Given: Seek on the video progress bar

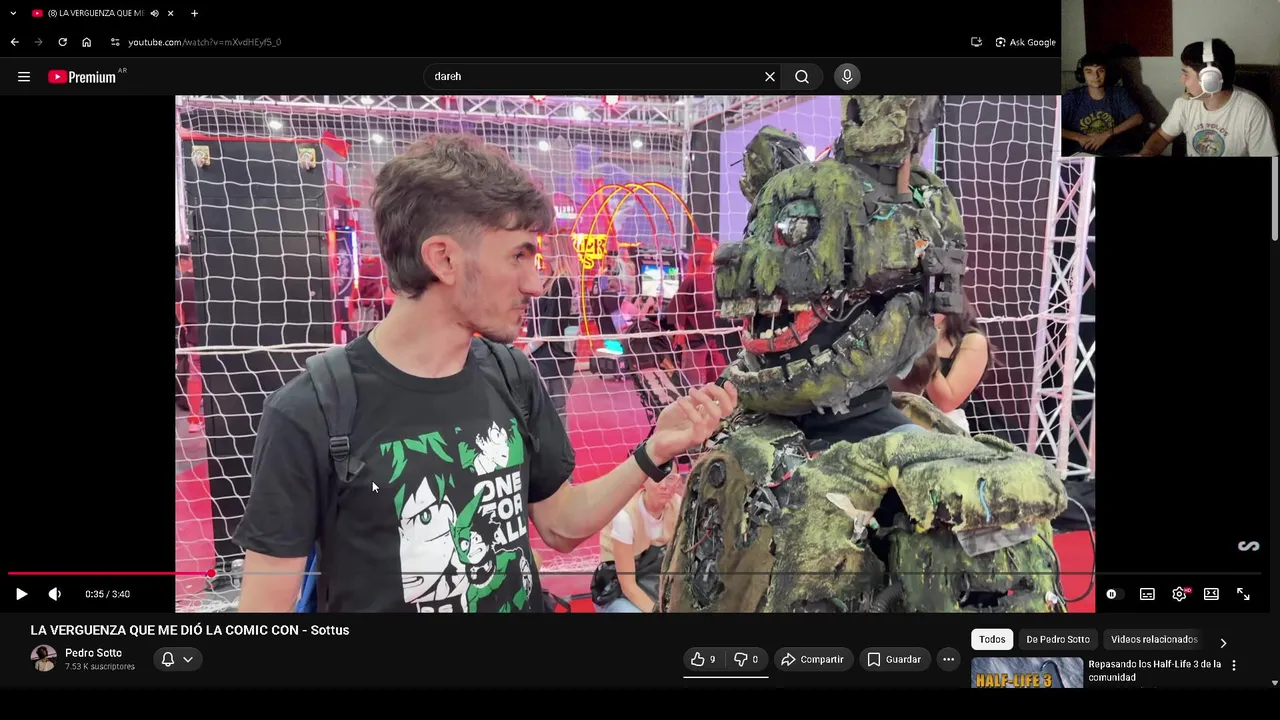Looking at the screenshot, I should pos(634,573).
